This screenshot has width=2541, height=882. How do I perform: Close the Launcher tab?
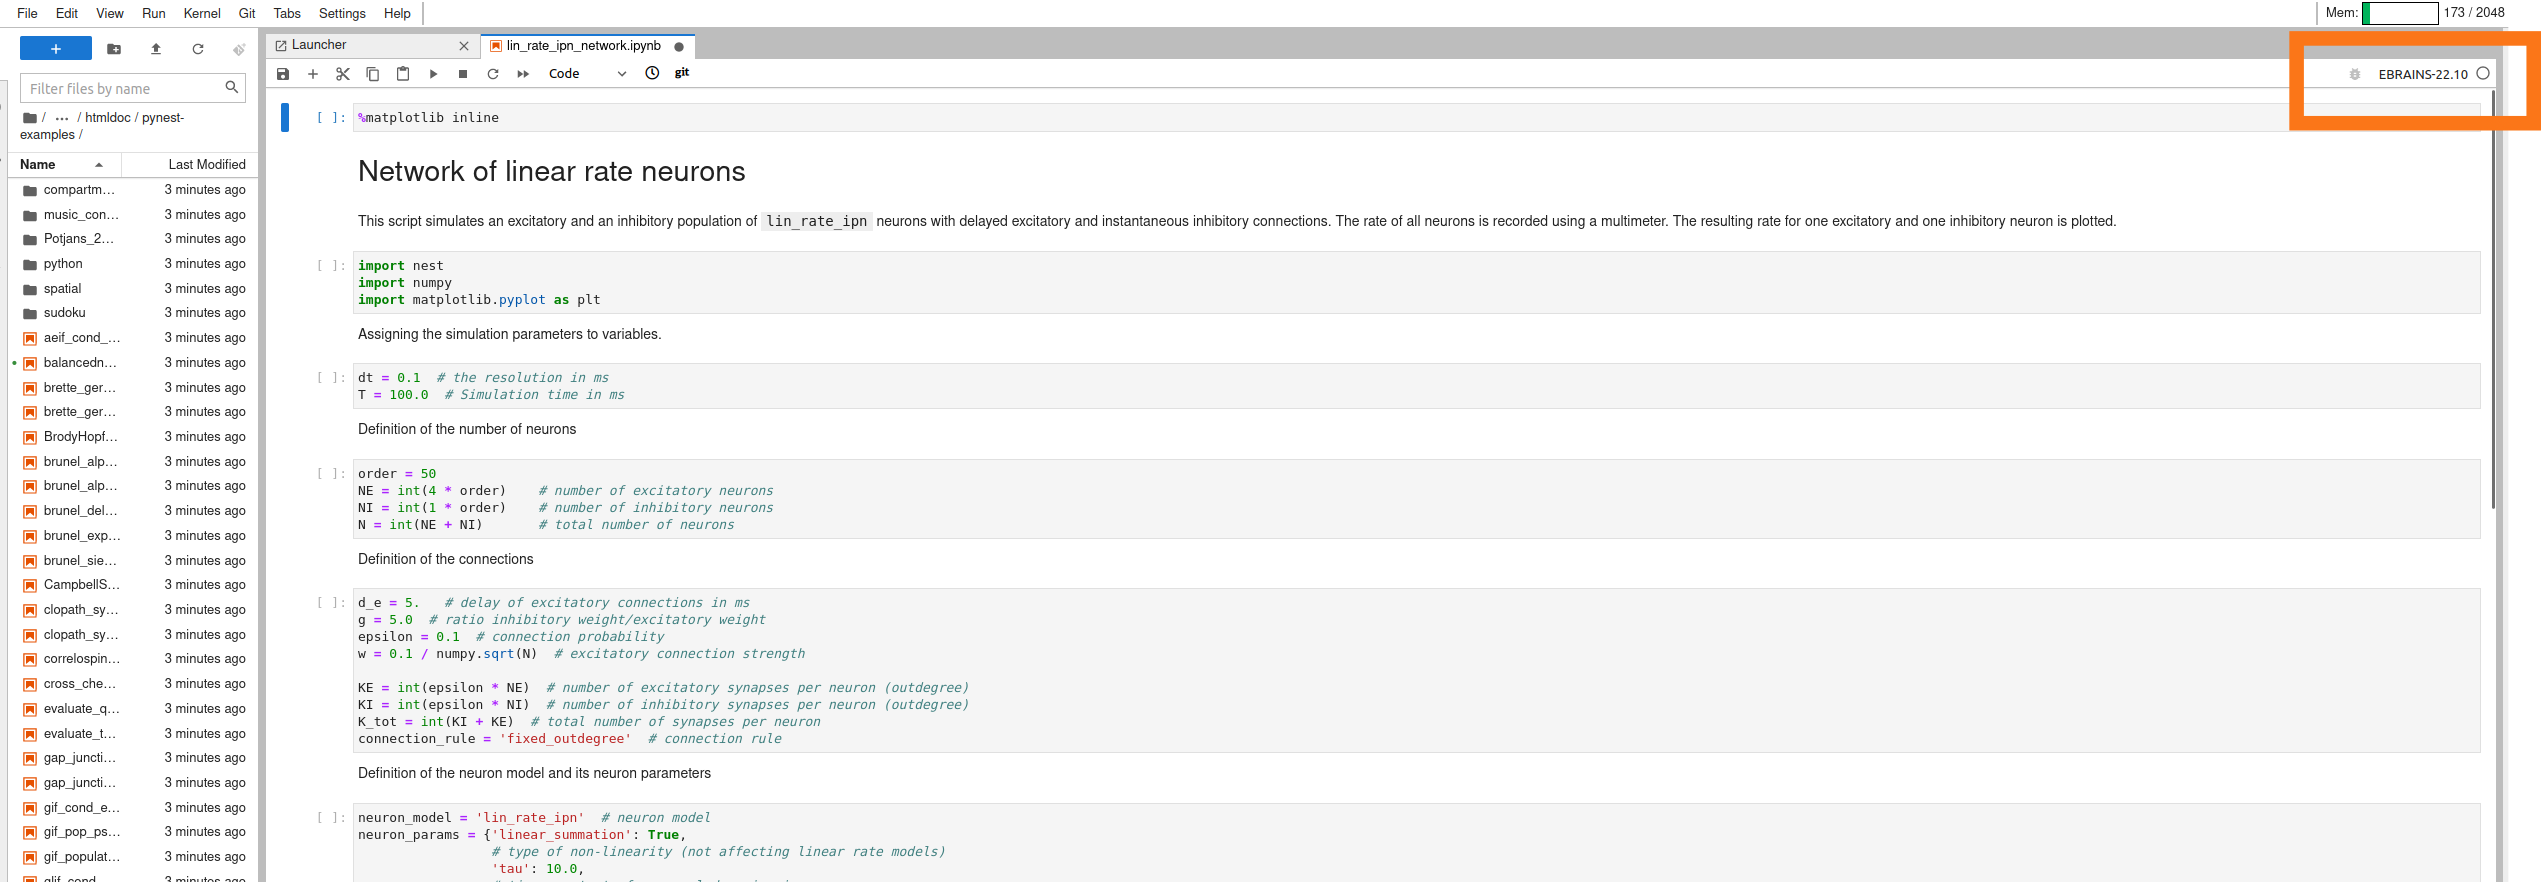(464, 46)
